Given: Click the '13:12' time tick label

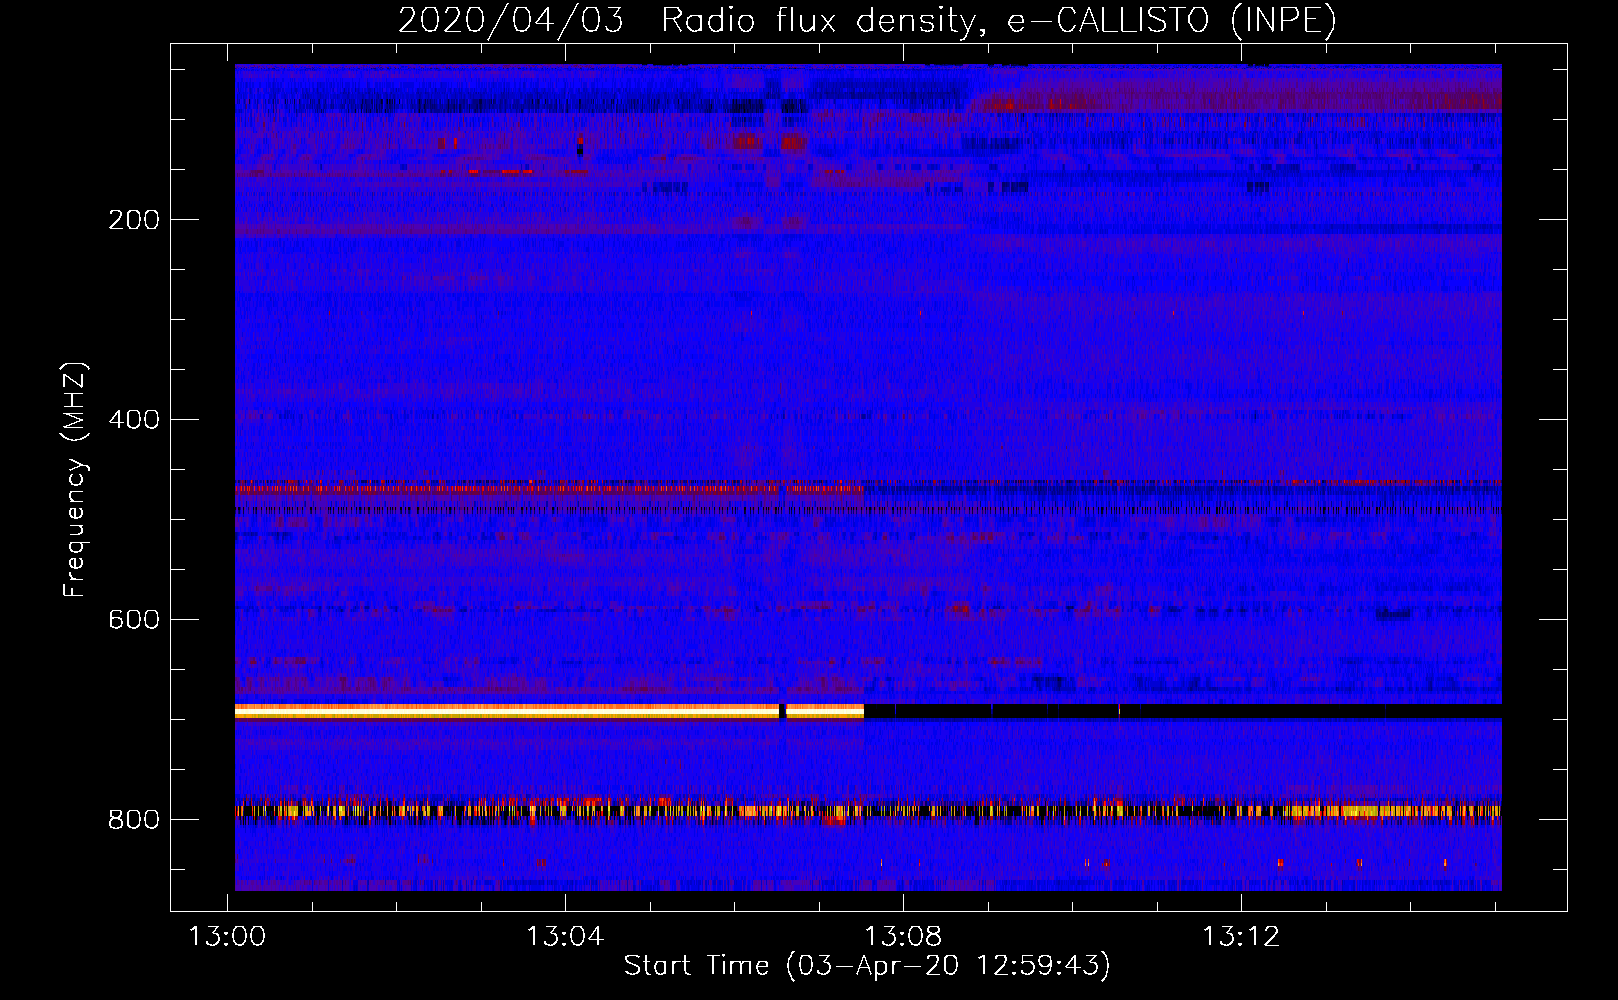Looking at the screenshot, I should tap(1241, 937).
